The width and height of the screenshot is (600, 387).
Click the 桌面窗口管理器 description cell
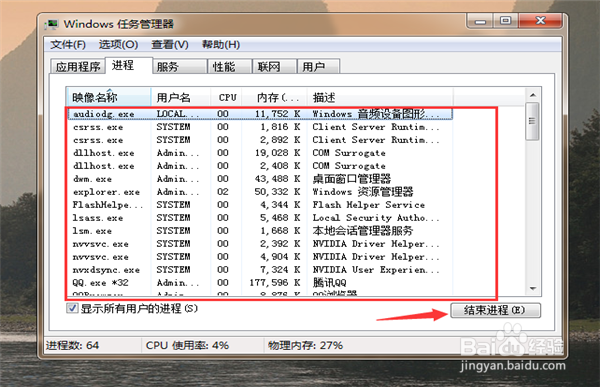tap(352, 179)
